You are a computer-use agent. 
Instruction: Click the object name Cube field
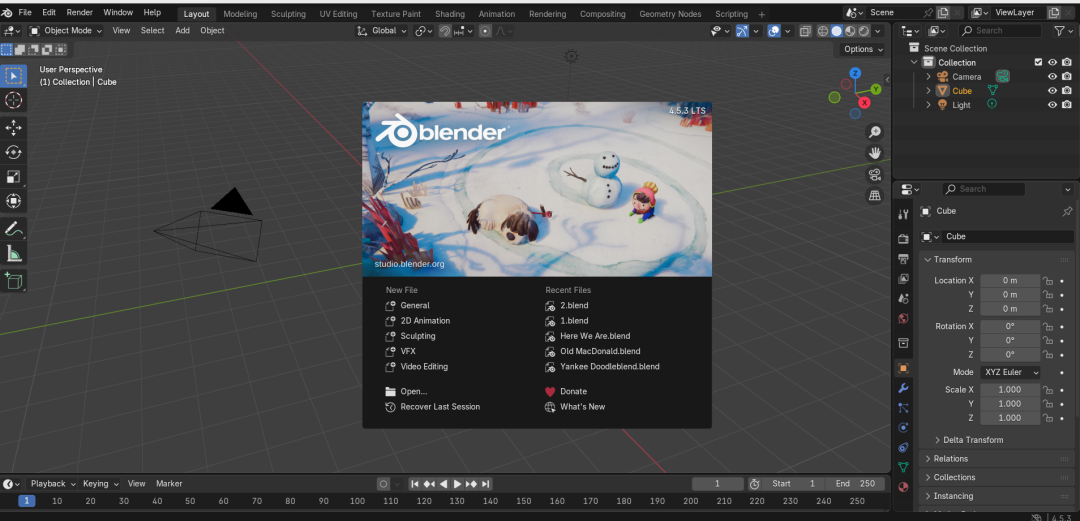(x=1007, y=236)
